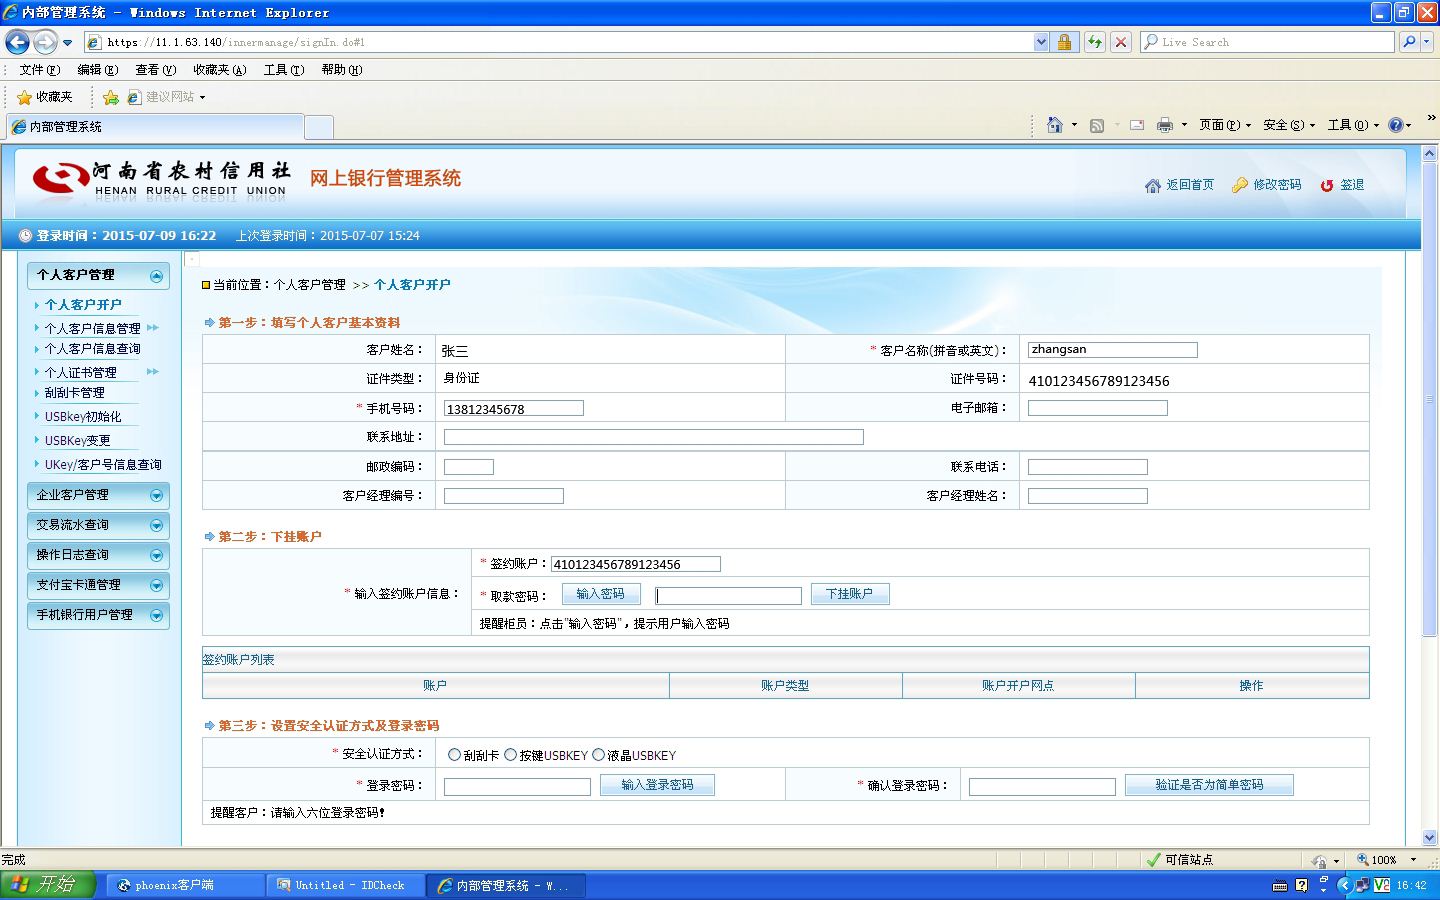Open 个人客户信息管理 in sidebar
Viewport: 1440px width, 900px height.
[x=93, y=328]
